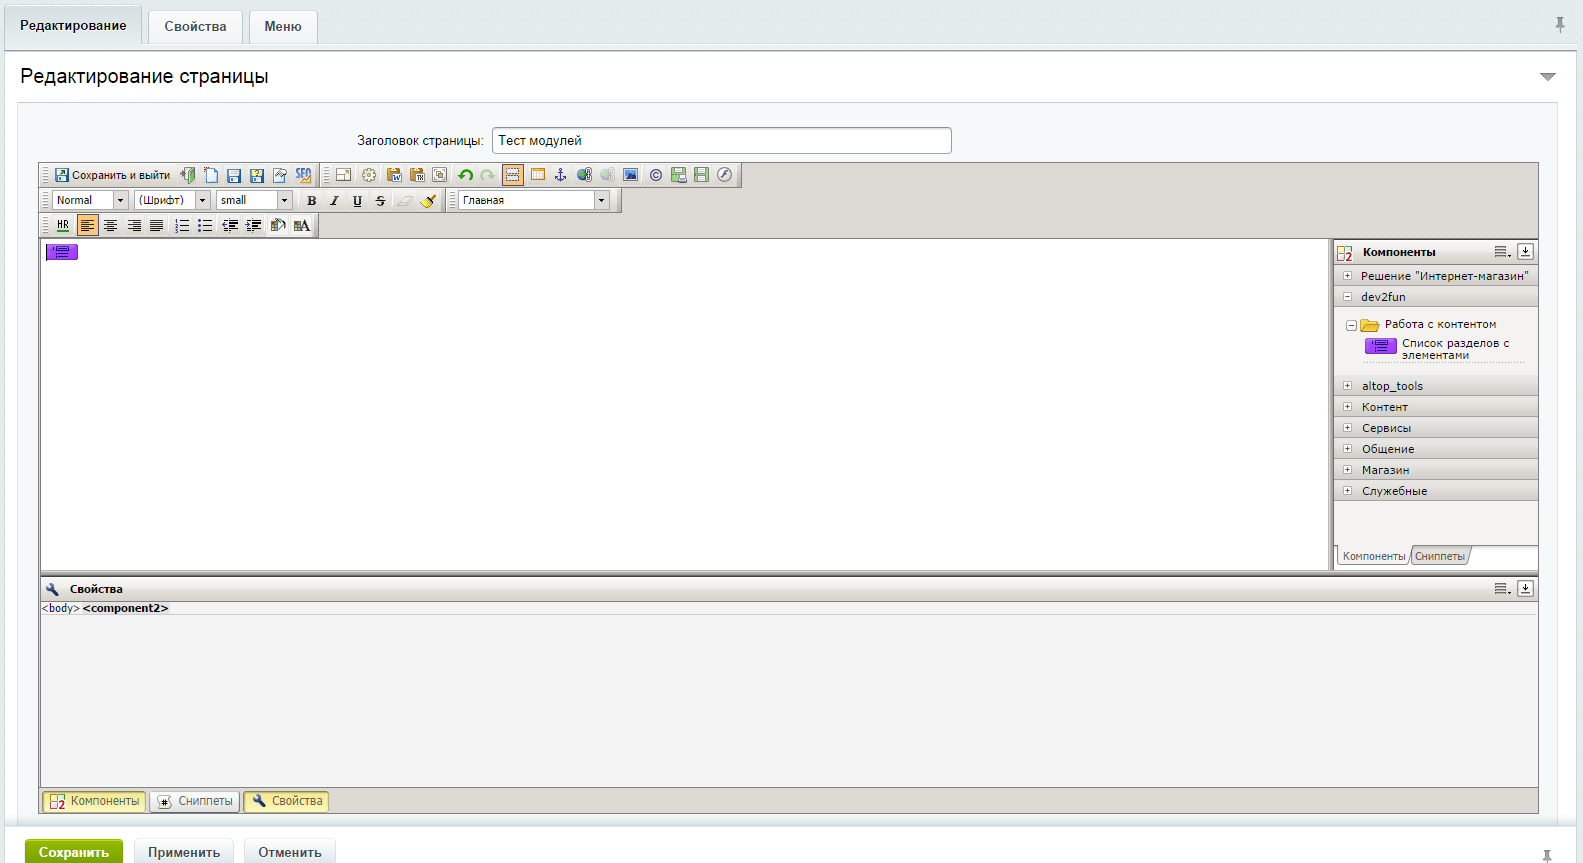Screen dimensions: 1583x863
Task: Open the Normal paragraph style dropdown
Action: pos(120,201)
